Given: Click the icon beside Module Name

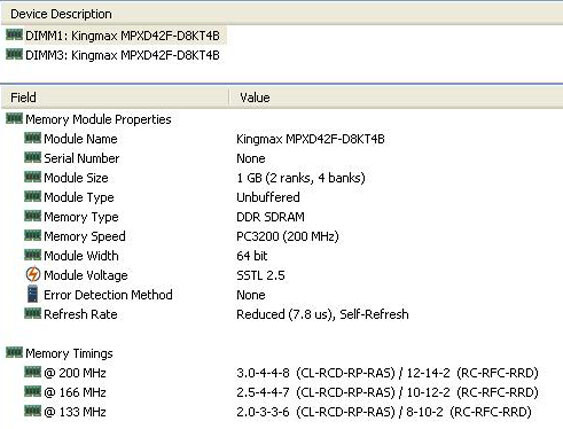Looking at the screenshot, I should pyautogui.click(x=33, y=138).
